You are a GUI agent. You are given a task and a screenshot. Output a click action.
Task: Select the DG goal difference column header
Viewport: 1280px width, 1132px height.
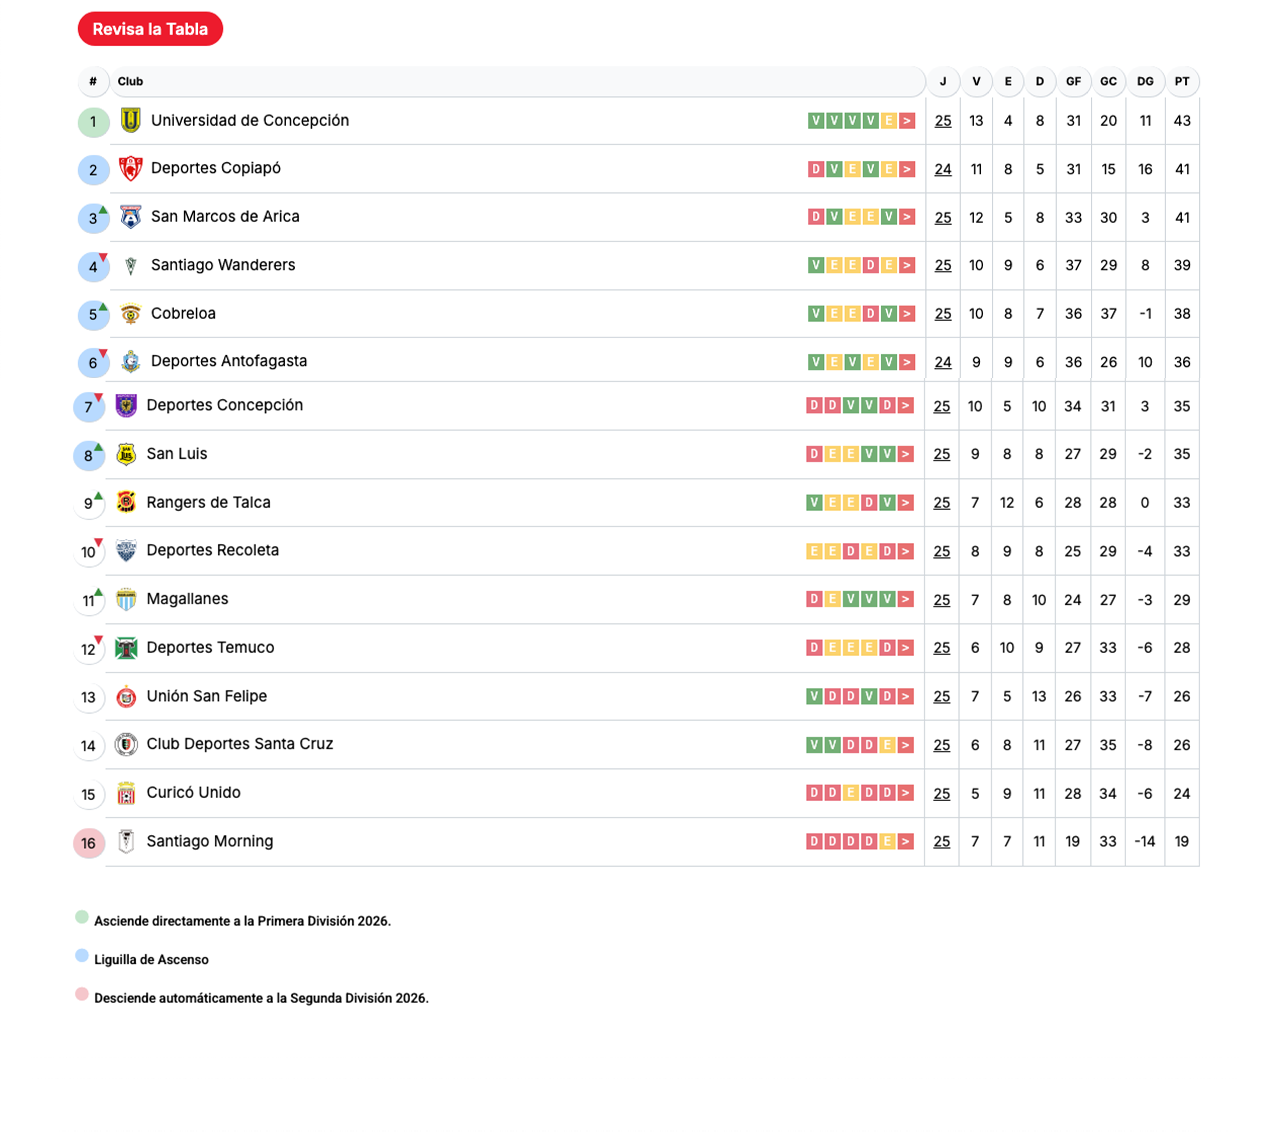[x=1145, y=82]
